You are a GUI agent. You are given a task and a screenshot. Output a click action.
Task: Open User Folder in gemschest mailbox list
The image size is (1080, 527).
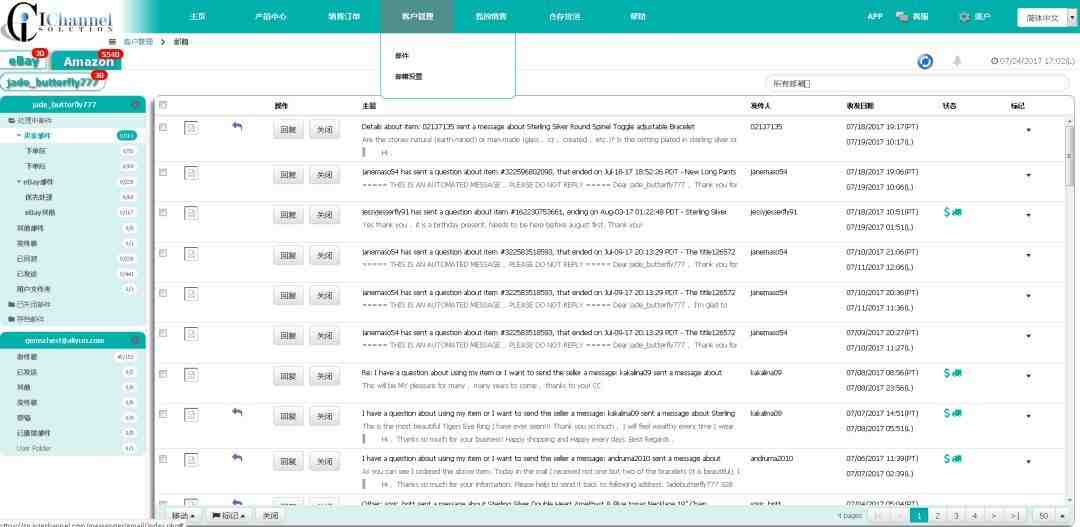(33, 448)
